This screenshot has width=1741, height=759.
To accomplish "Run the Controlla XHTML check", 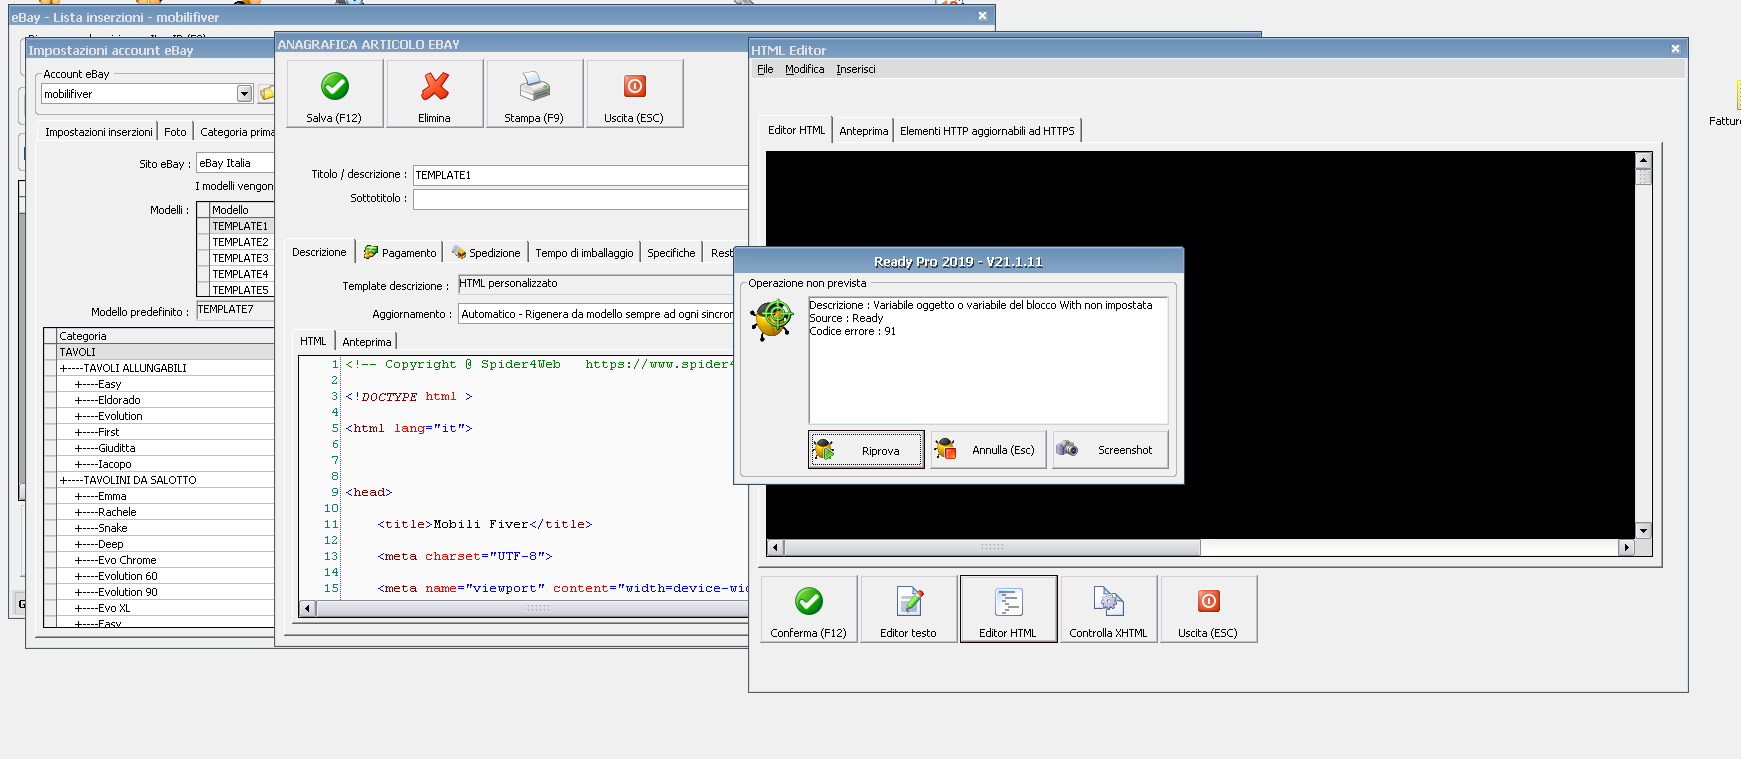I will (1109, 609).
